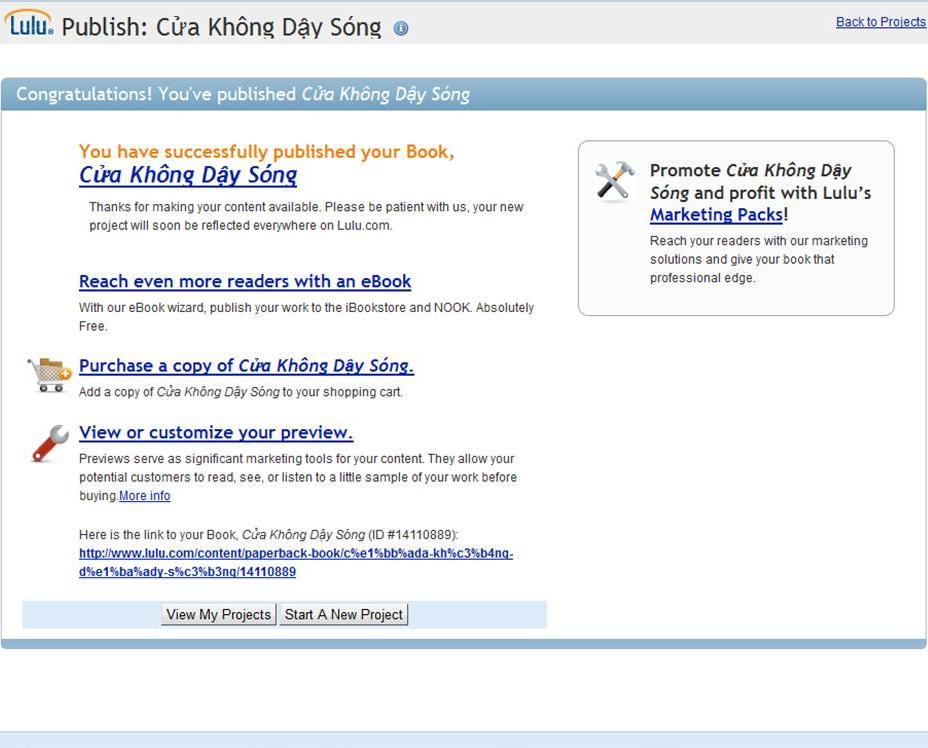Click the 'Previews serve as significant marketing tools' text
Image resolution: width=928 pixels, height=748 pixels.
click(298, 477)
